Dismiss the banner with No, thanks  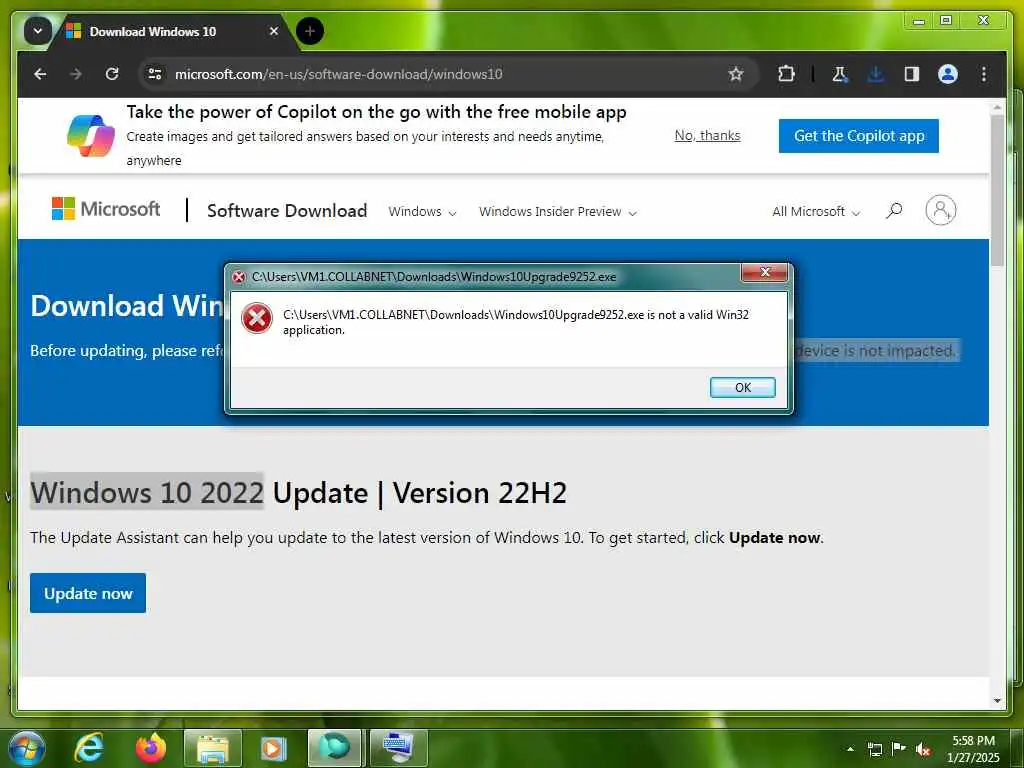707,135
